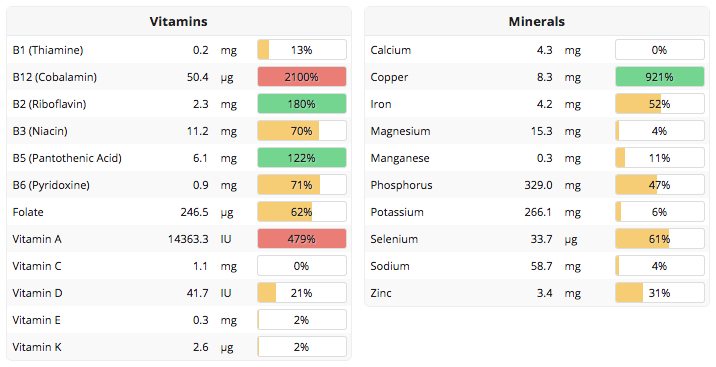Click the Vitamin A value 14363.3
The height and width of the screenshot is (367, 716).
[188, 239]
